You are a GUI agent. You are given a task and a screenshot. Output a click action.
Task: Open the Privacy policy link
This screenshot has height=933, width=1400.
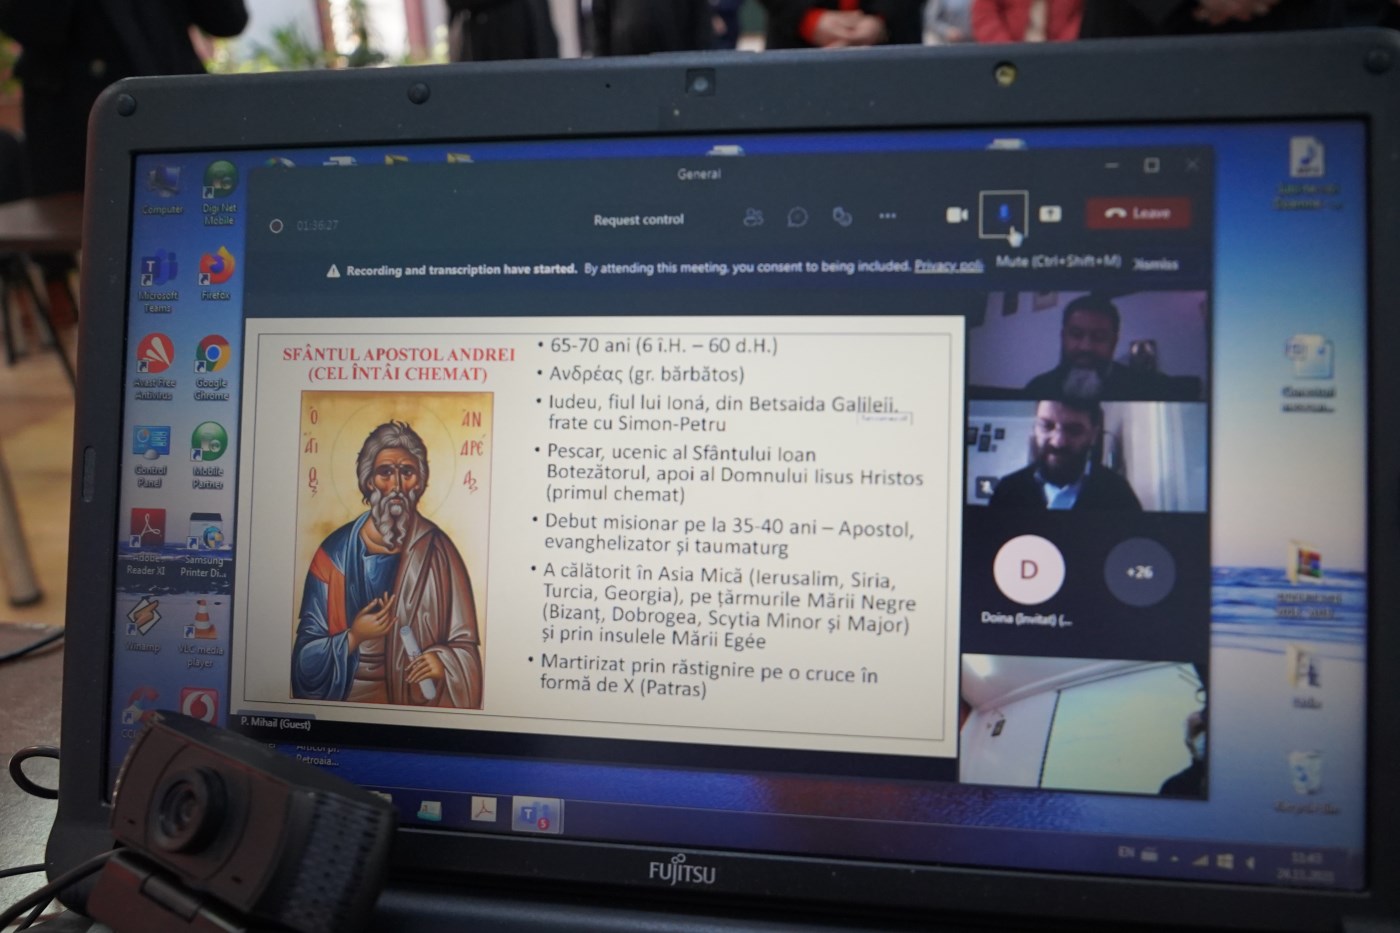(948, 266)
